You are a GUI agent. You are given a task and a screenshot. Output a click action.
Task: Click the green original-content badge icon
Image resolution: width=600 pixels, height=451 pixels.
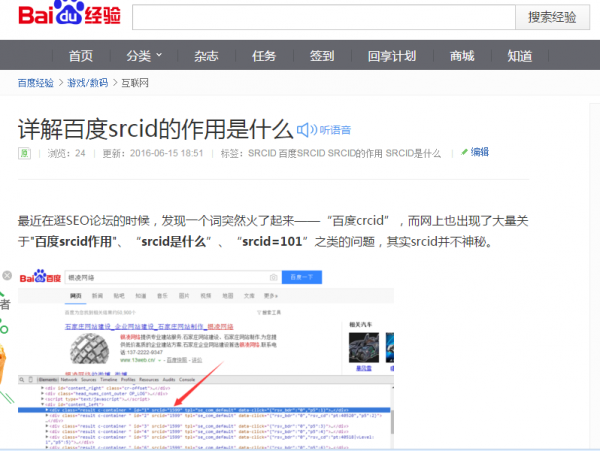[x=26, y=153]
